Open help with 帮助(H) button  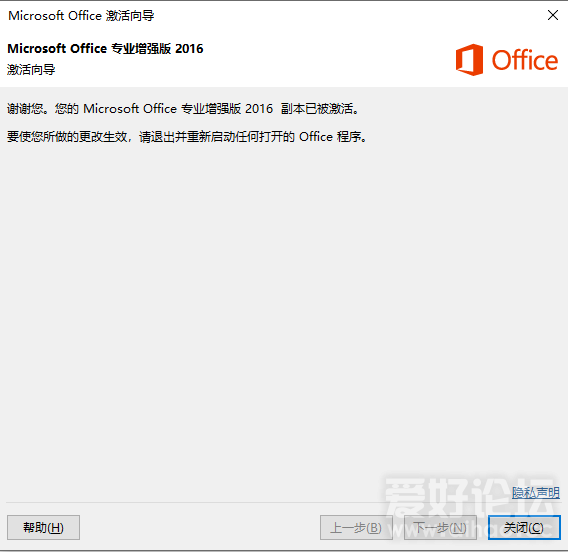click(x=43, y=527)
